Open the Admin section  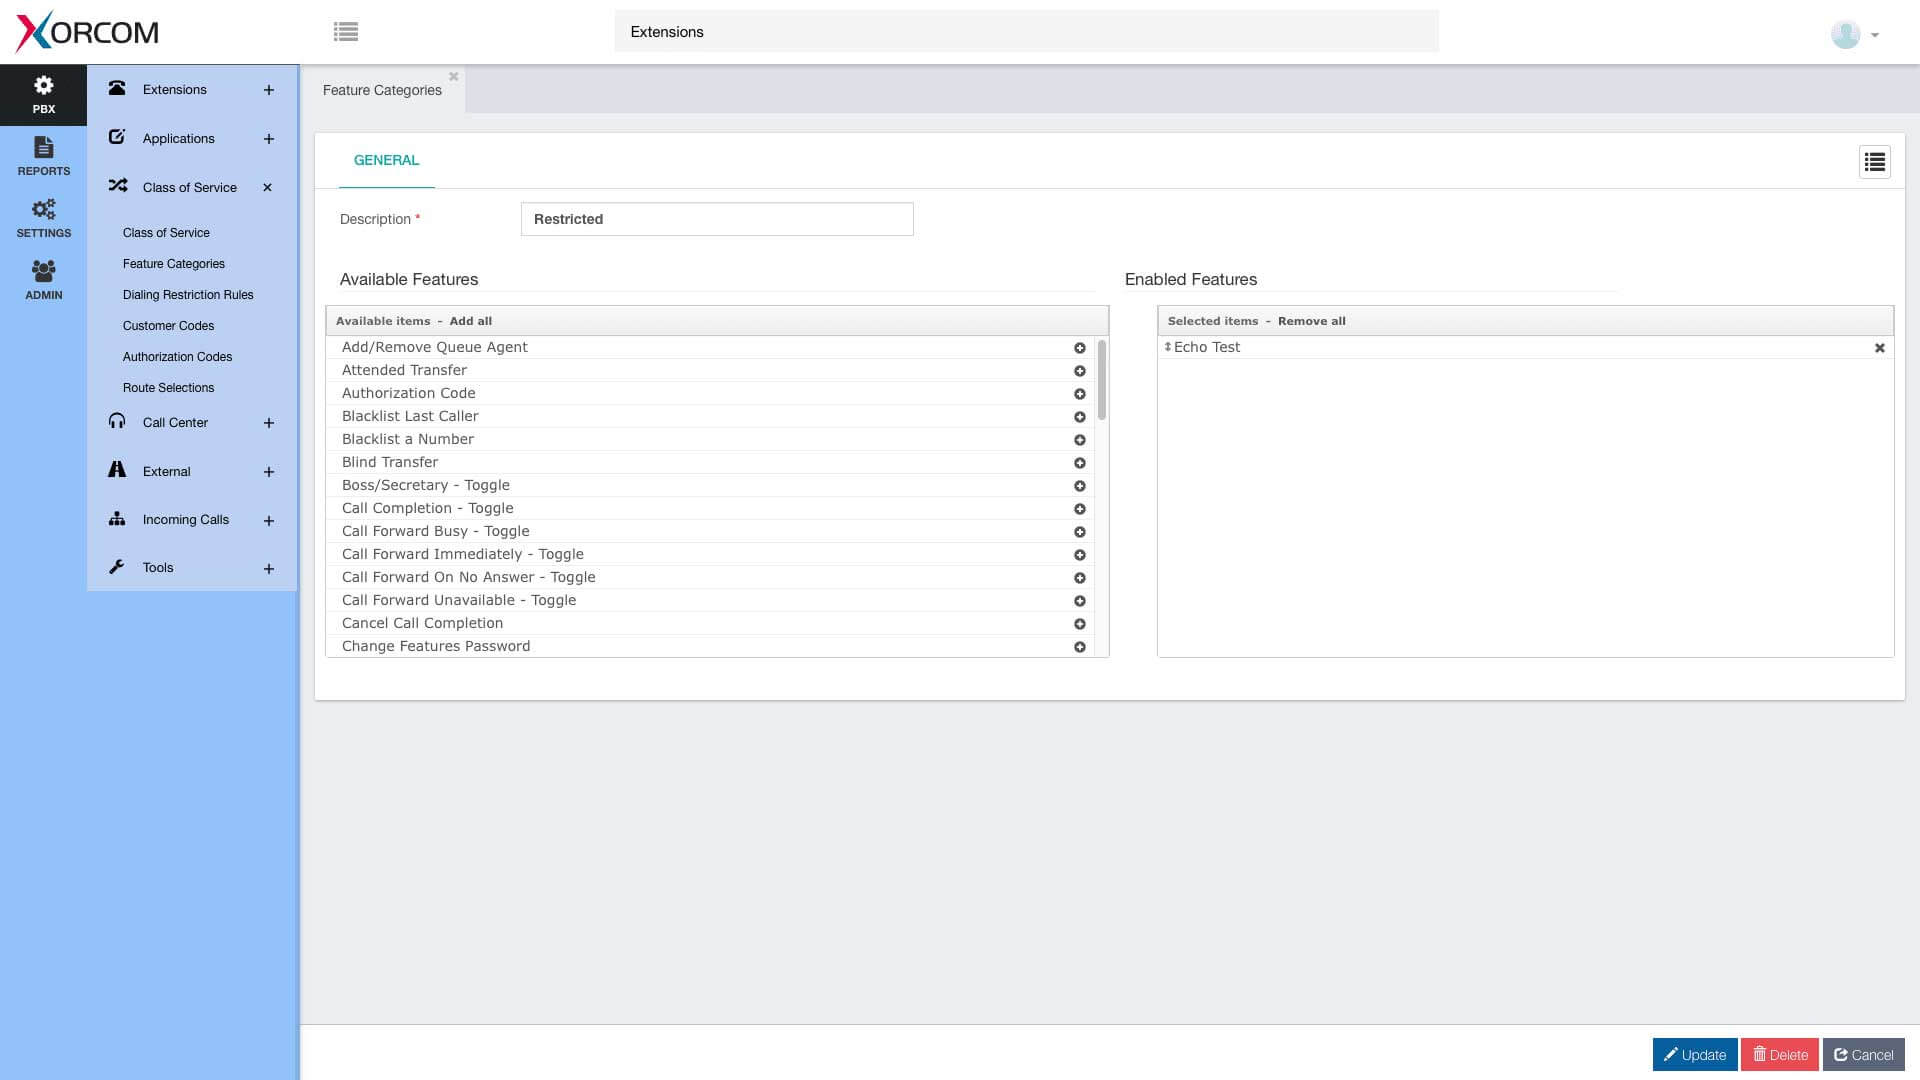point(43,281)
